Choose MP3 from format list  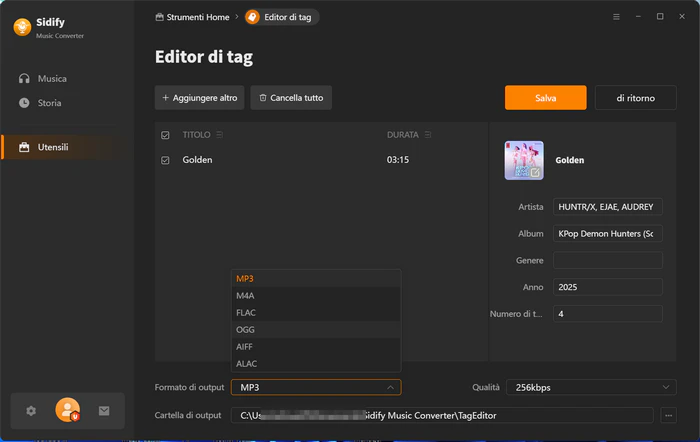316,279
